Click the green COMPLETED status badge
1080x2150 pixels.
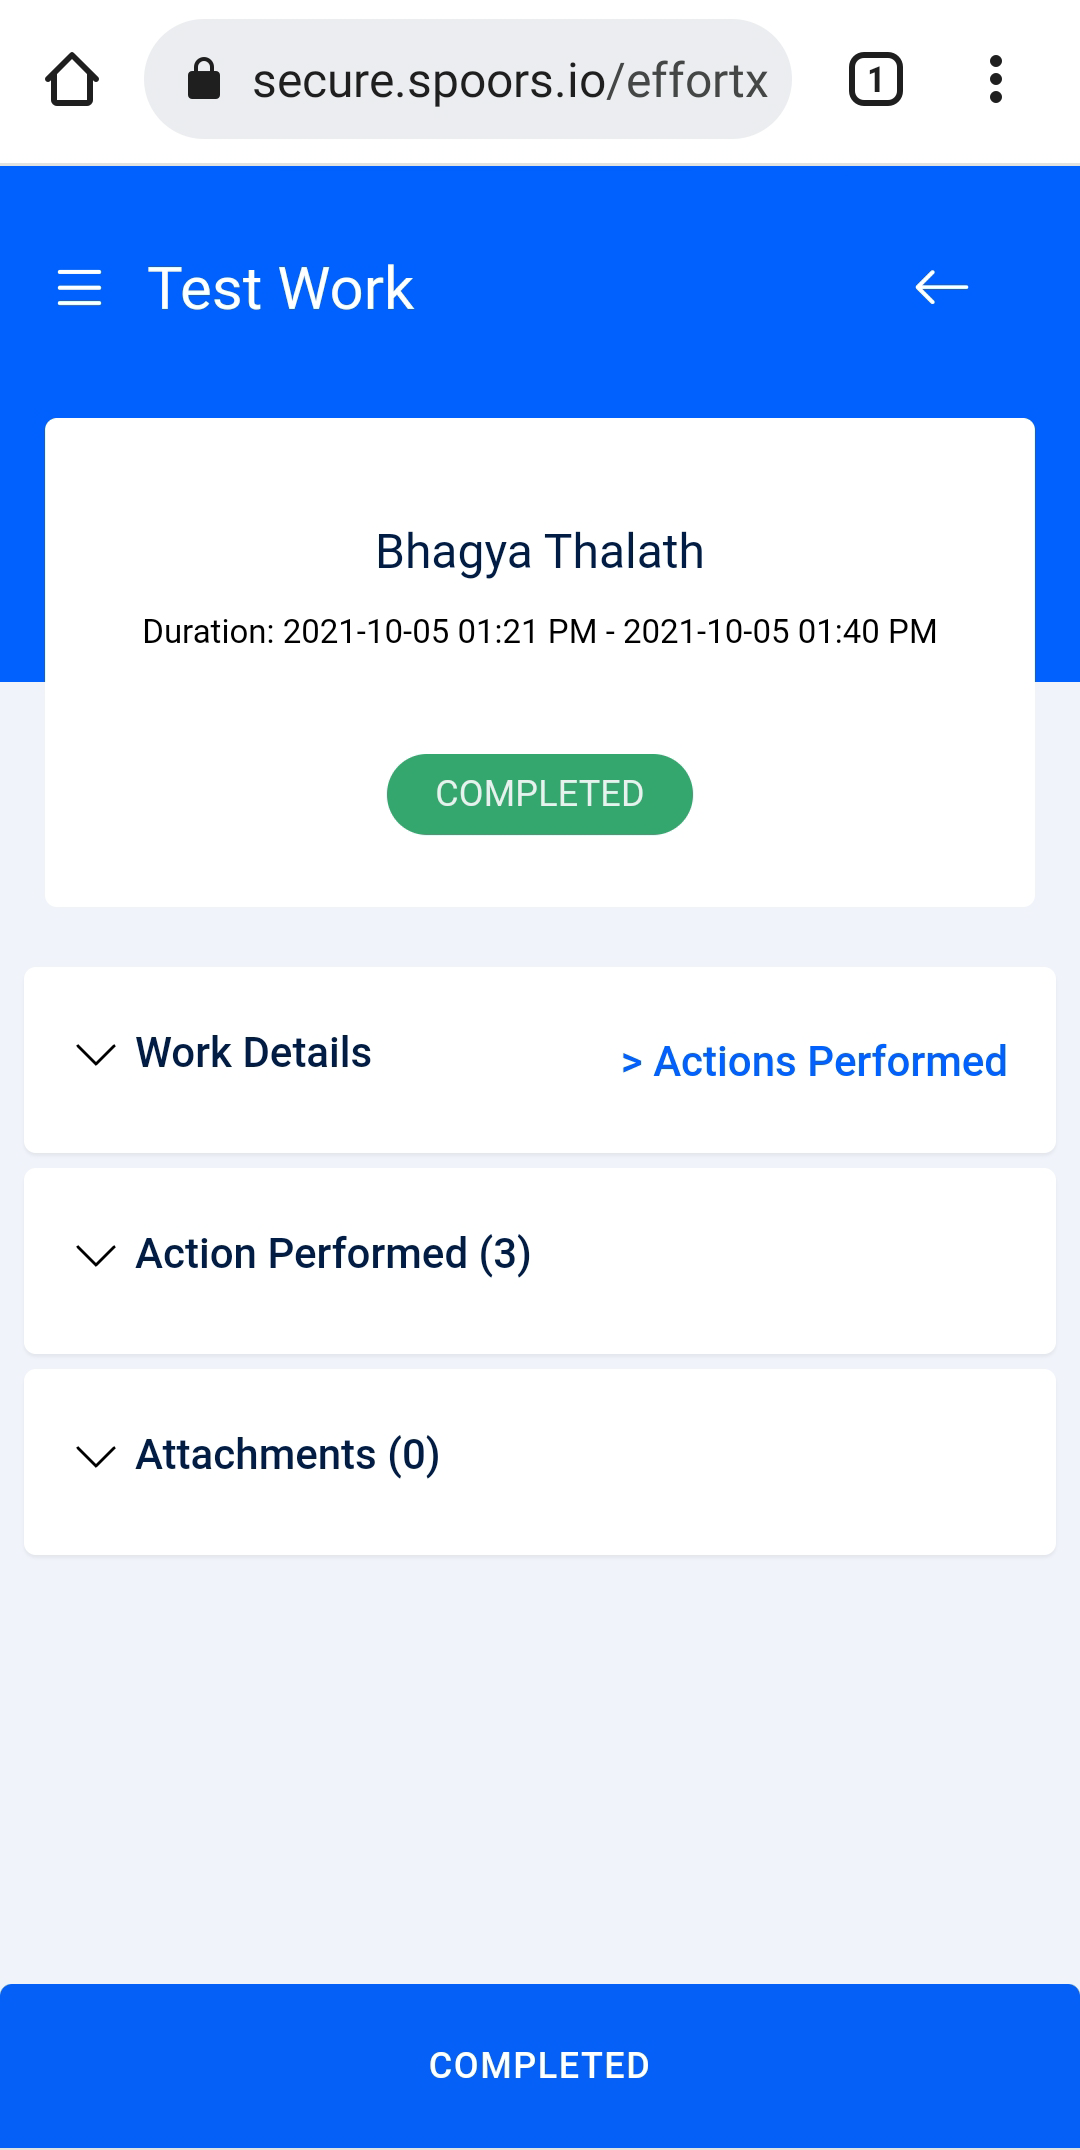(x=540, y=794)
